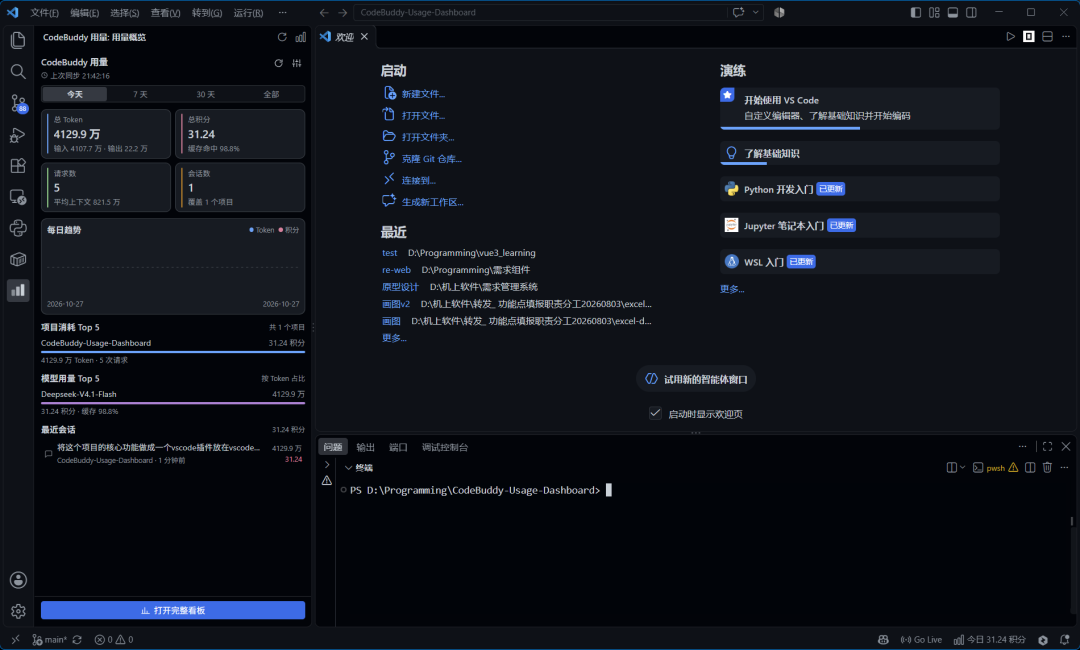
Task: Open recent project re-web
Action: pos(396,270)
